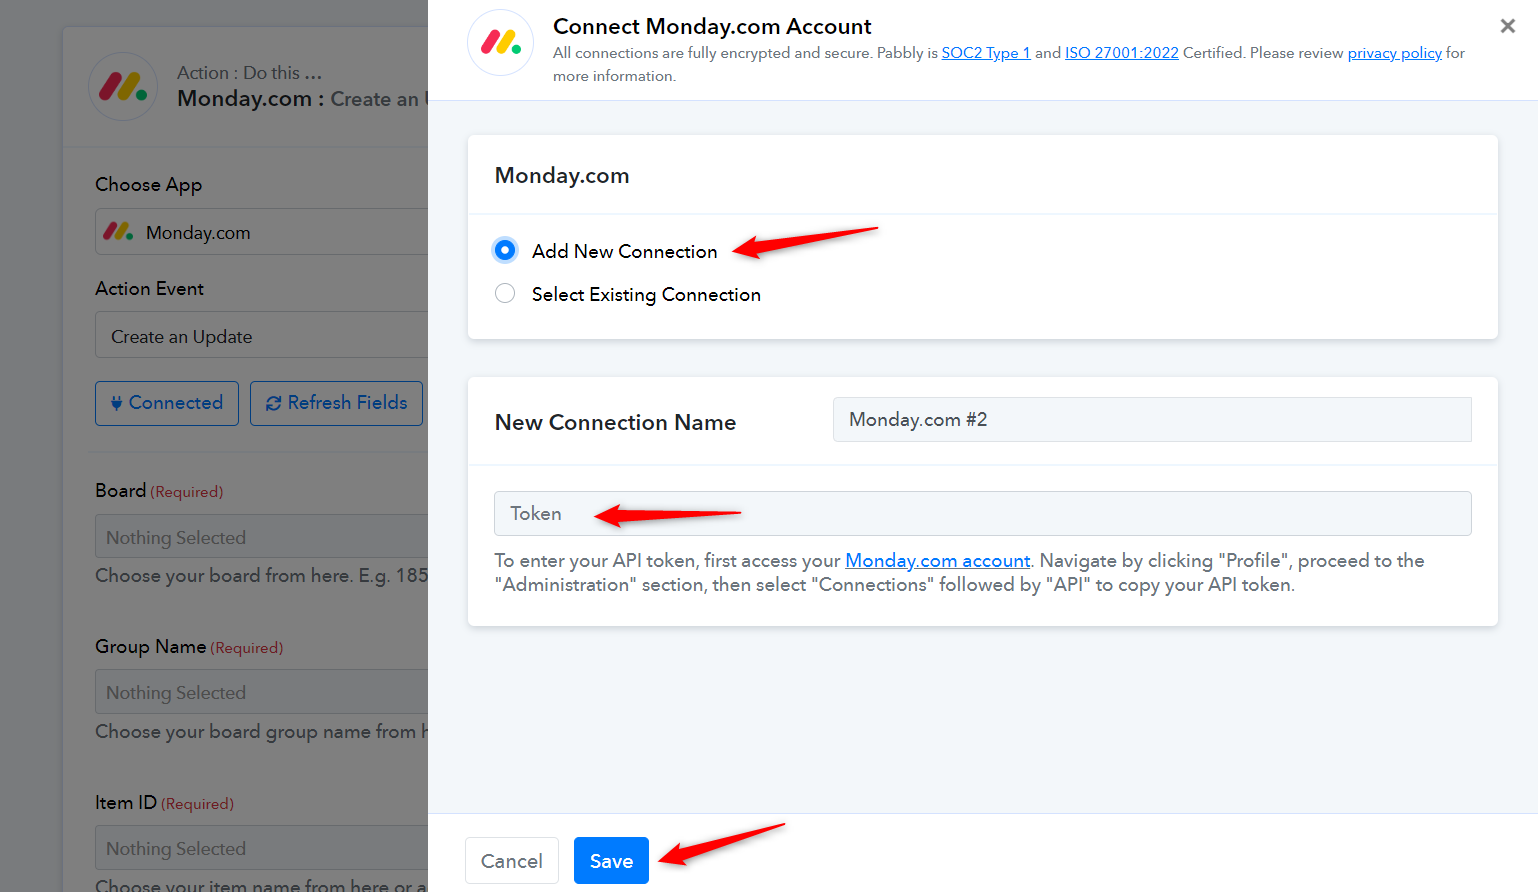Screen dimensions: 1538x892
Task: Open the Board dropdown showing Nothing Selected
Action: coord(262,537)
